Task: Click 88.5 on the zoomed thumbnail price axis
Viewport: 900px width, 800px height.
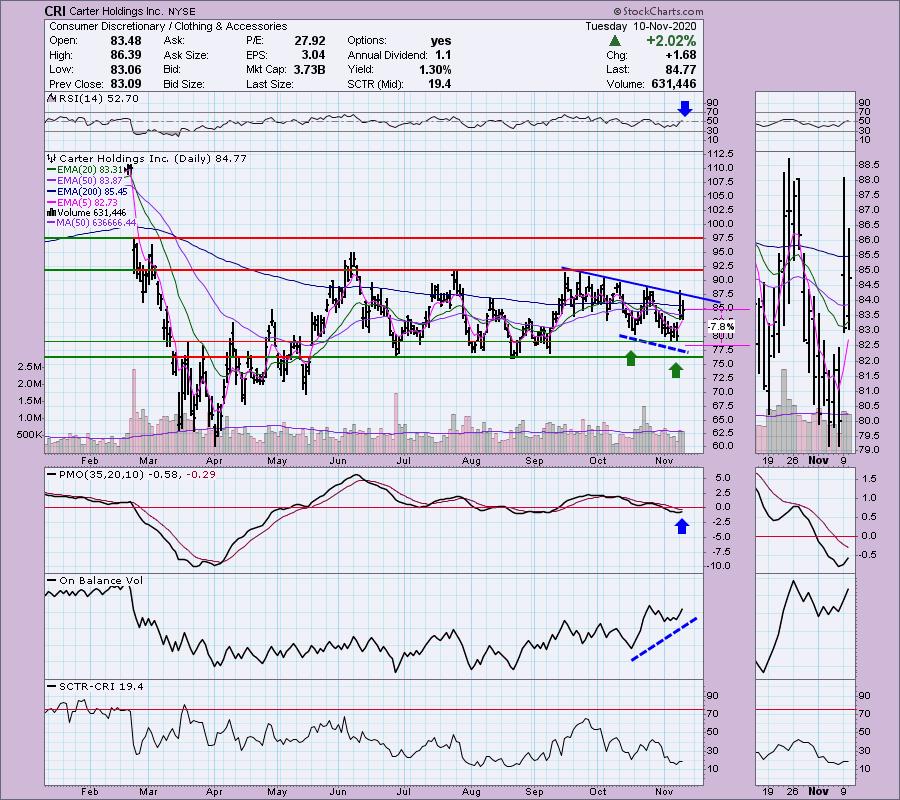Action: click(x=868, y=165)
